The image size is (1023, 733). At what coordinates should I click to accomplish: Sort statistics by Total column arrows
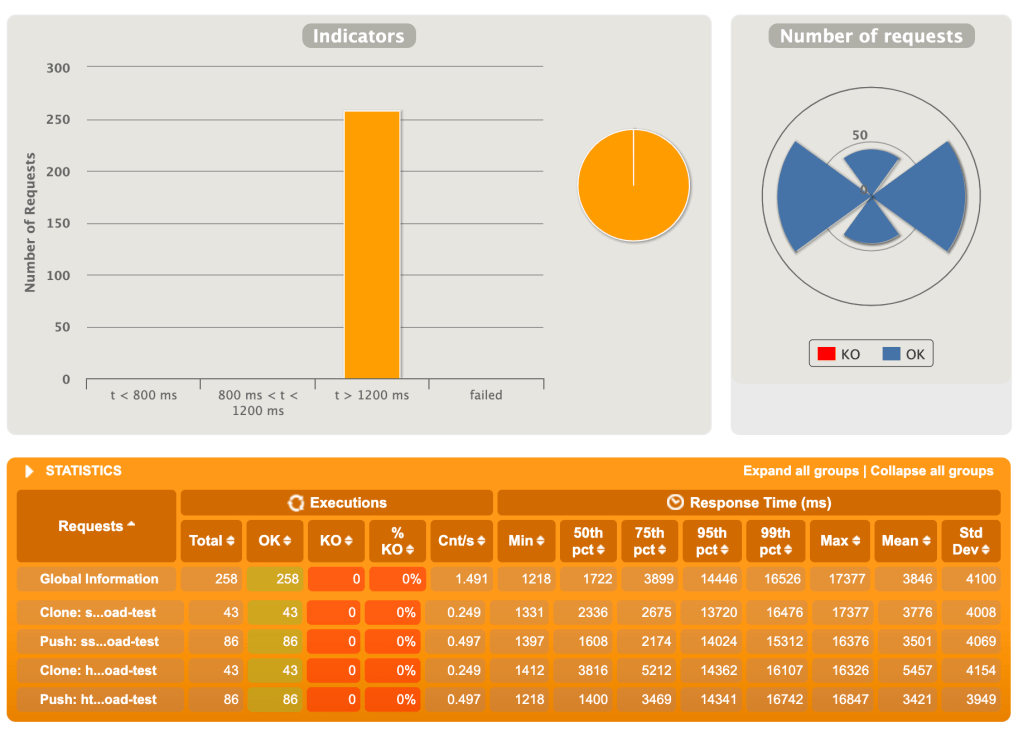(x=230, y=541)
